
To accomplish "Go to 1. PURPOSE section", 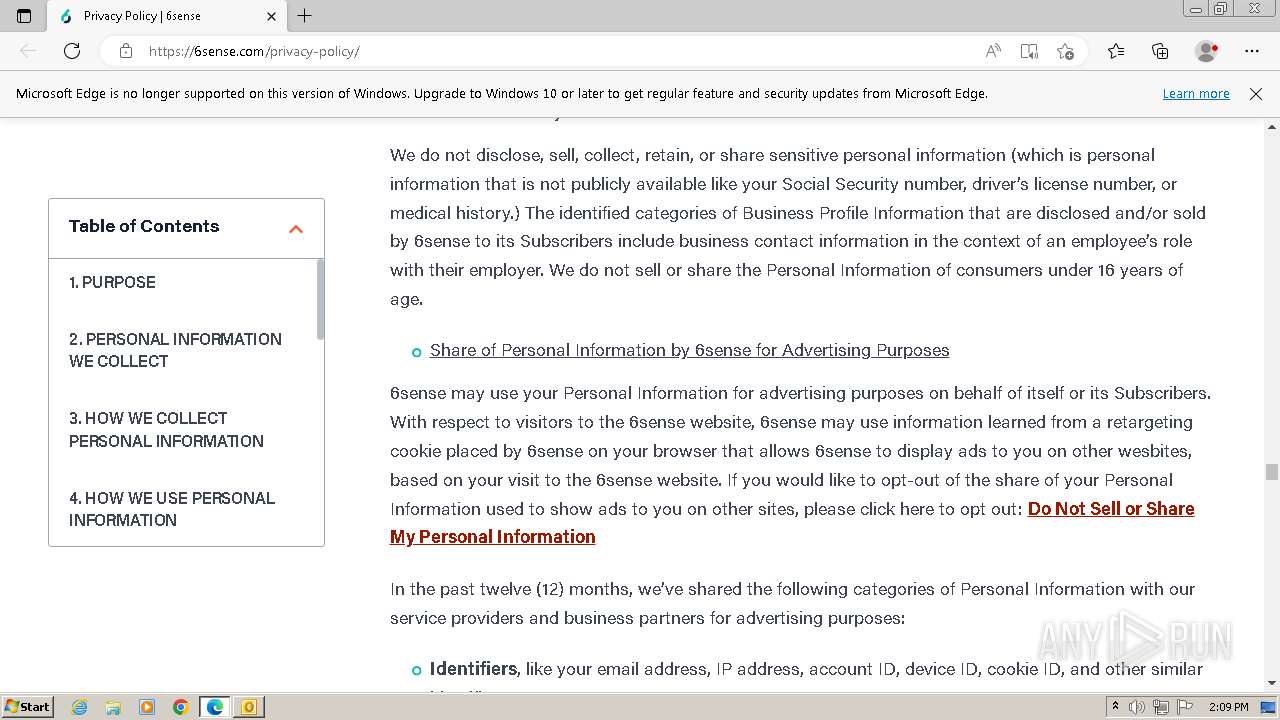I will 112,282.
